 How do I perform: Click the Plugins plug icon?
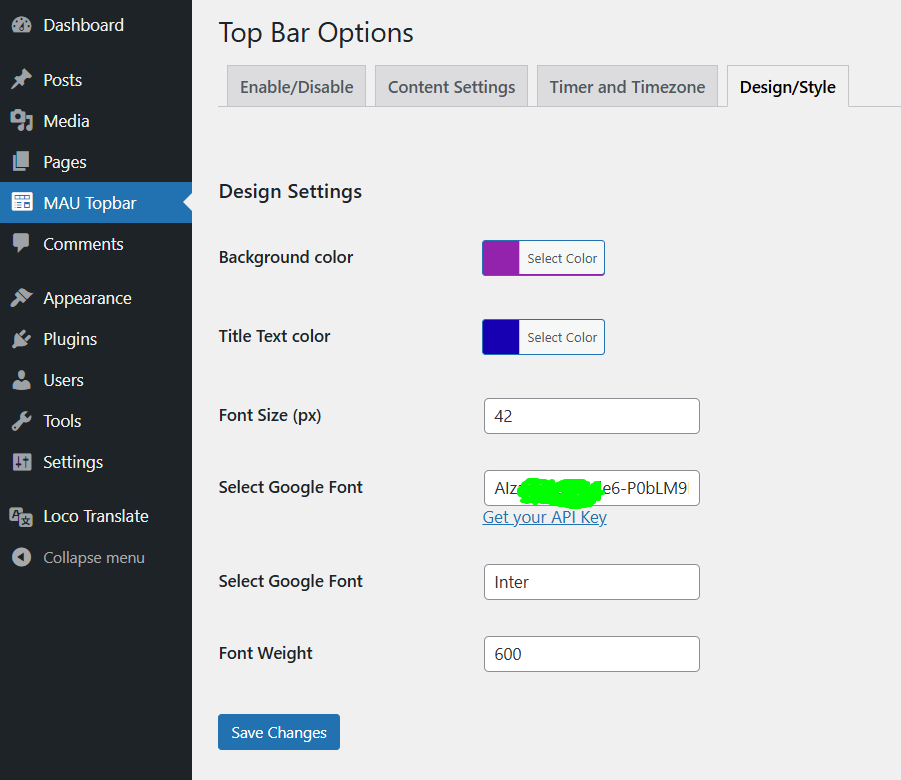pyautogui.click(x=22, y=339)
